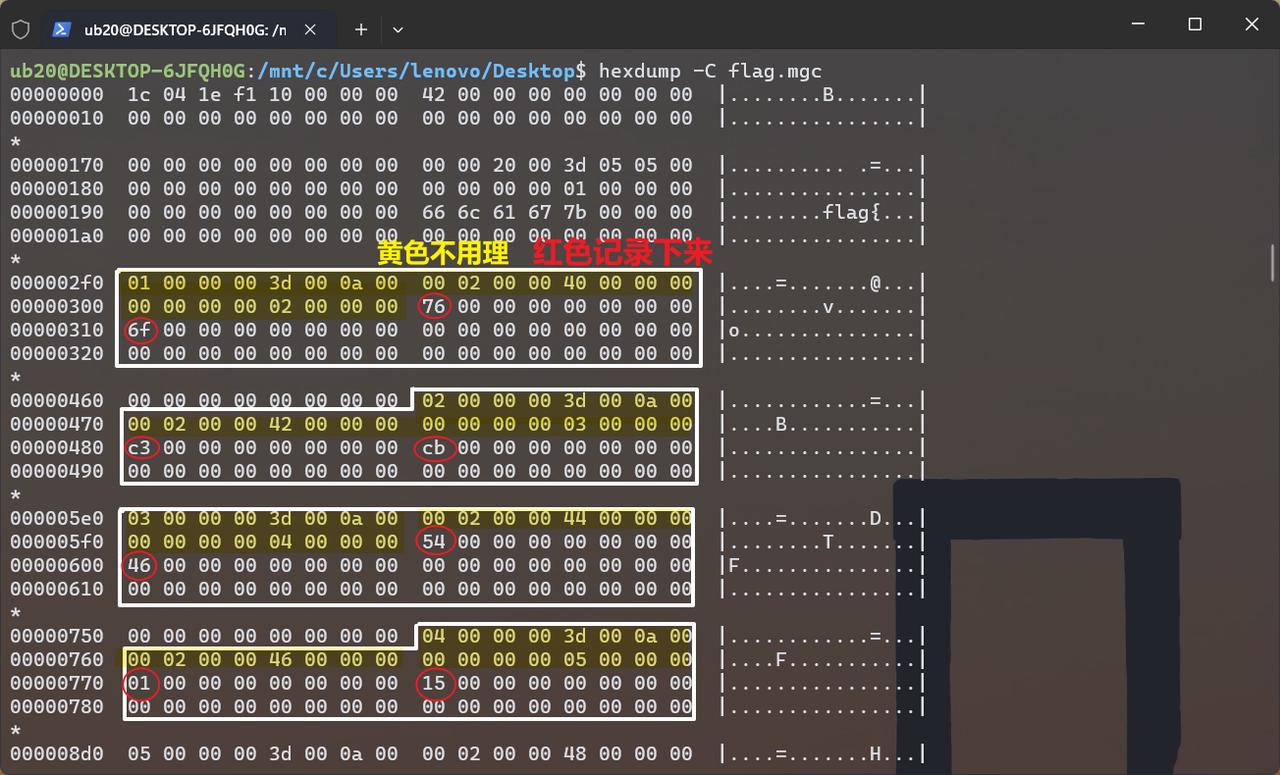Click the offset 00000190

tap(57, 212)
